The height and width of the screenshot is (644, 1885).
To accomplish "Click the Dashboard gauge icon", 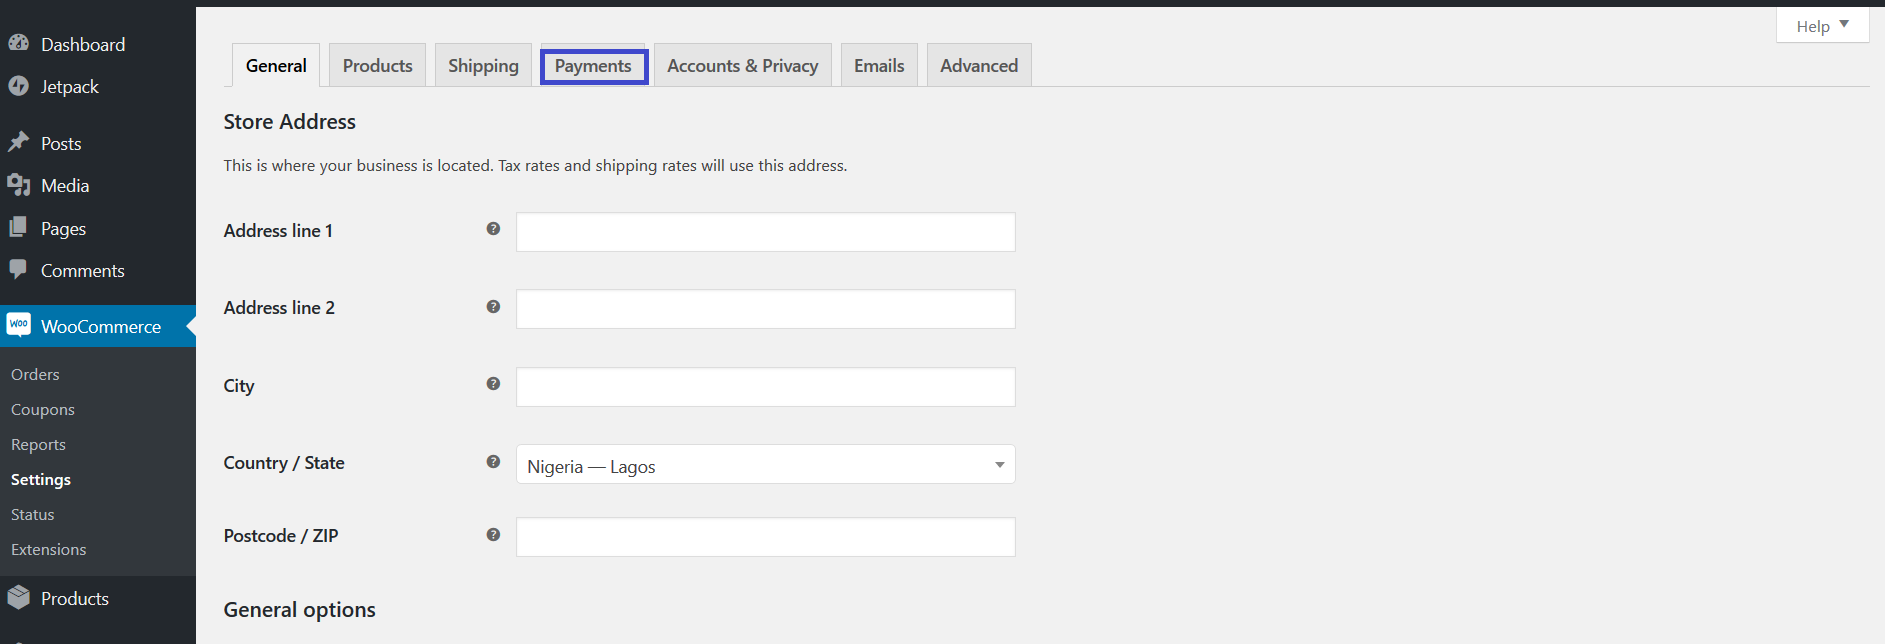I will [18, 43].
